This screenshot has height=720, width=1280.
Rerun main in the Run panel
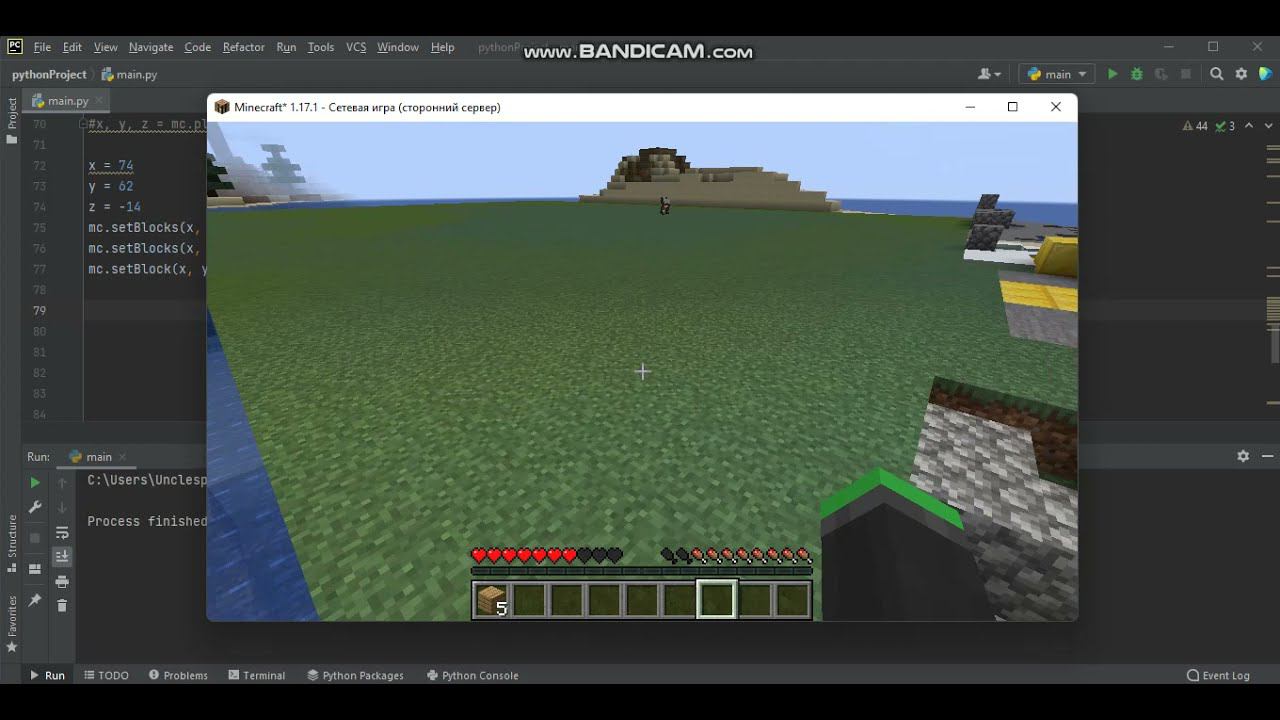[35, 483]
